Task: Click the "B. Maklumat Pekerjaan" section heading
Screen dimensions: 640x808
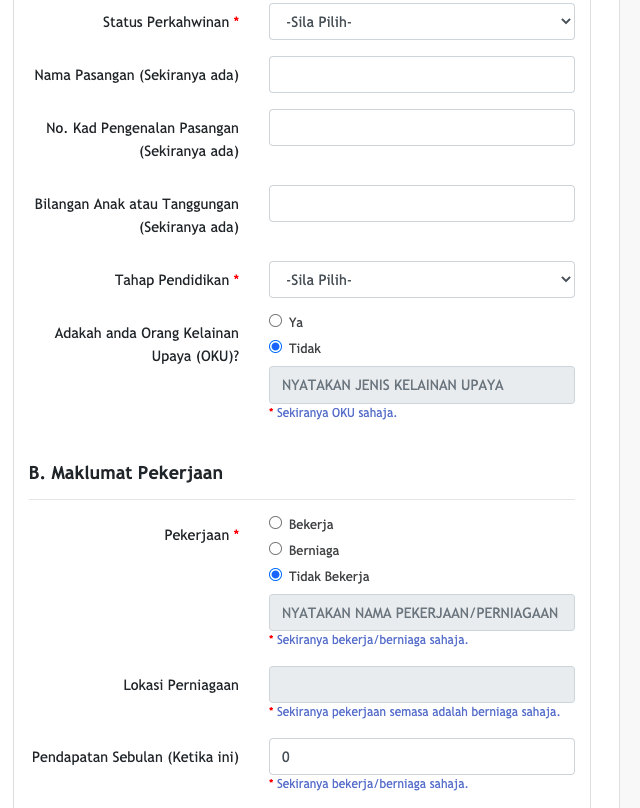Action: tap(126, 472)
